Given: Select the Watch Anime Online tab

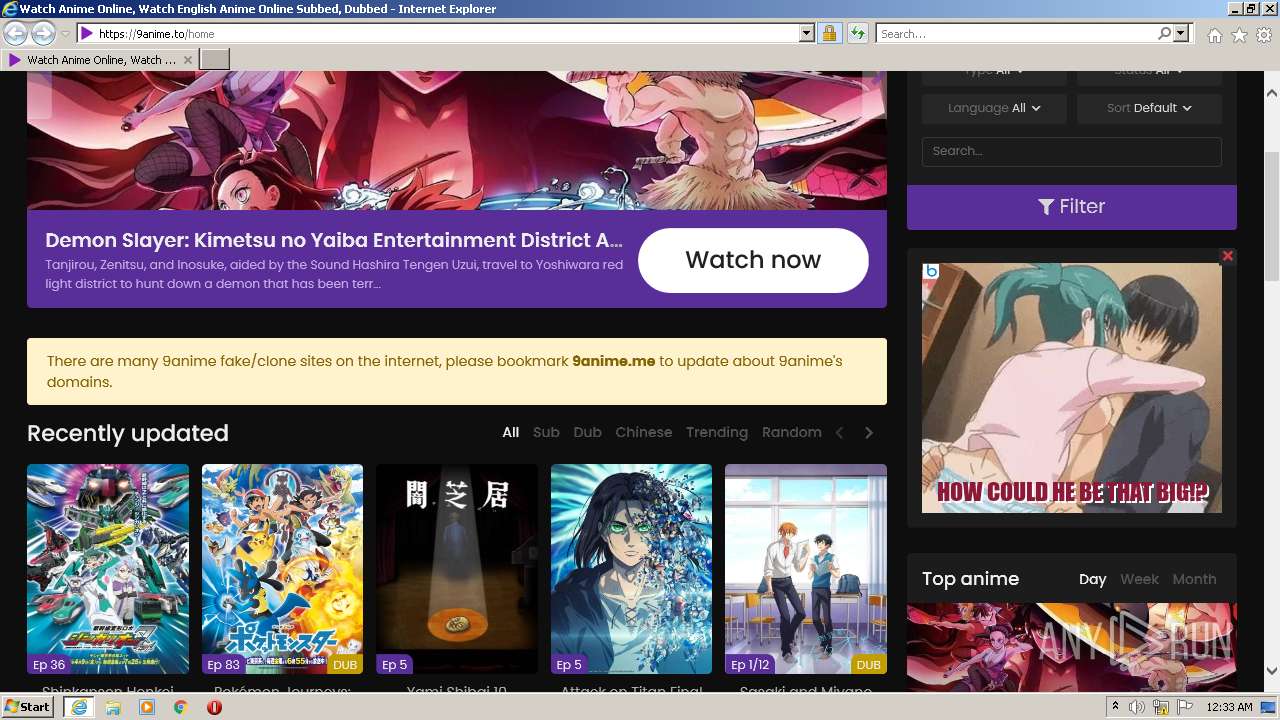Looking at the screenshot, I should click(100, 60).
